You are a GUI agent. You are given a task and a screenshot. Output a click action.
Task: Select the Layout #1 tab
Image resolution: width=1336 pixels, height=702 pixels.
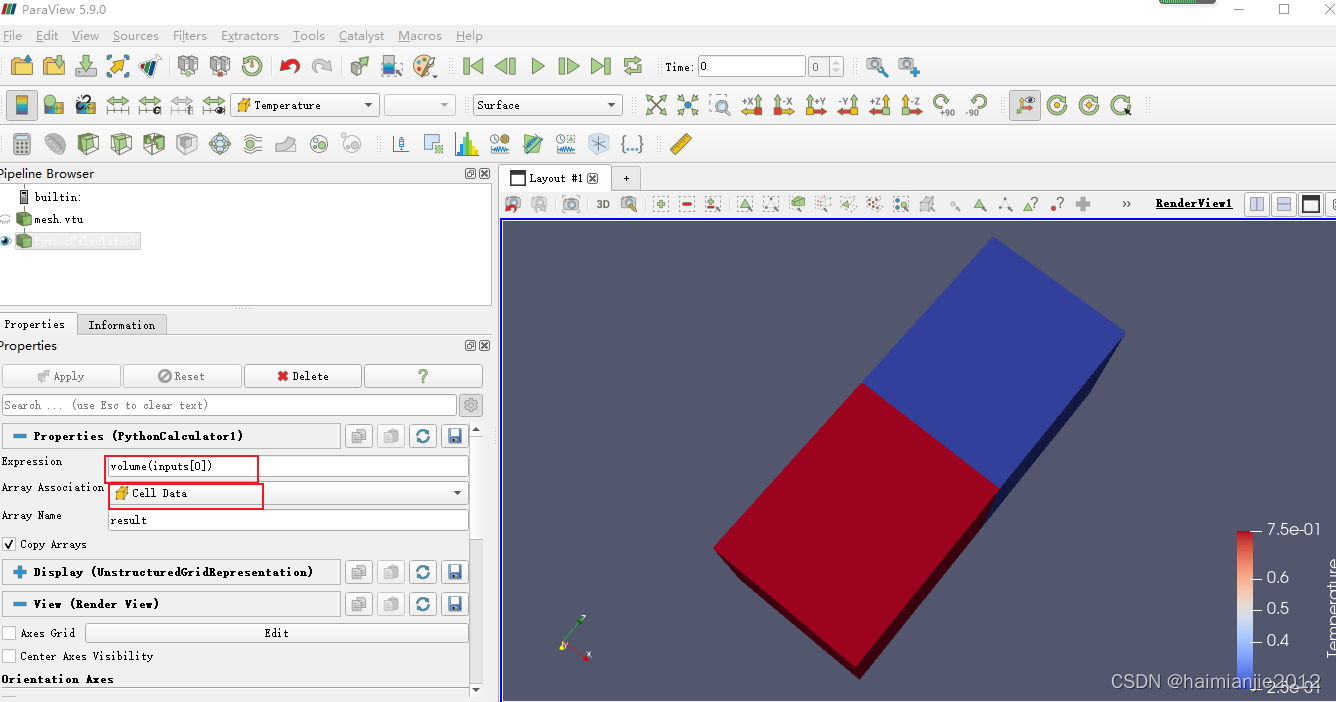[x=555, y=178]
